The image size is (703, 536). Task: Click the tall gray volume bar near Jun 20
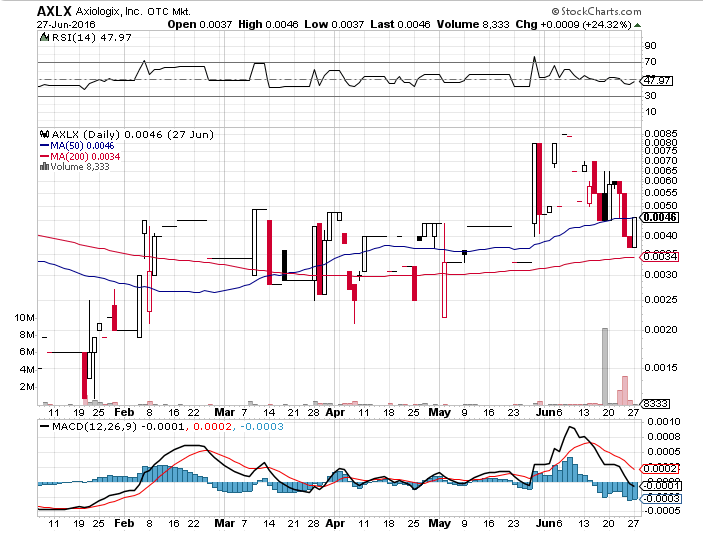pyautogui.click(x=605, y=366)
